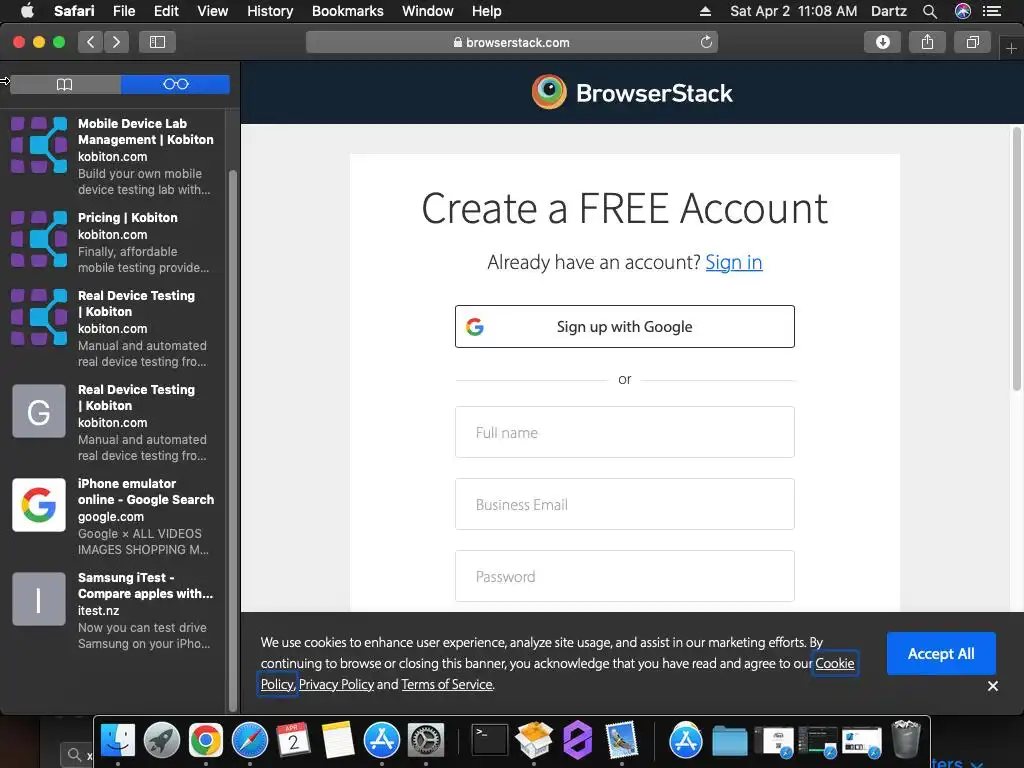The width and height of the screenshot is (1024, 768).
Task: Open the blue folder in the Dock
Action: click(x=729, y=741)
